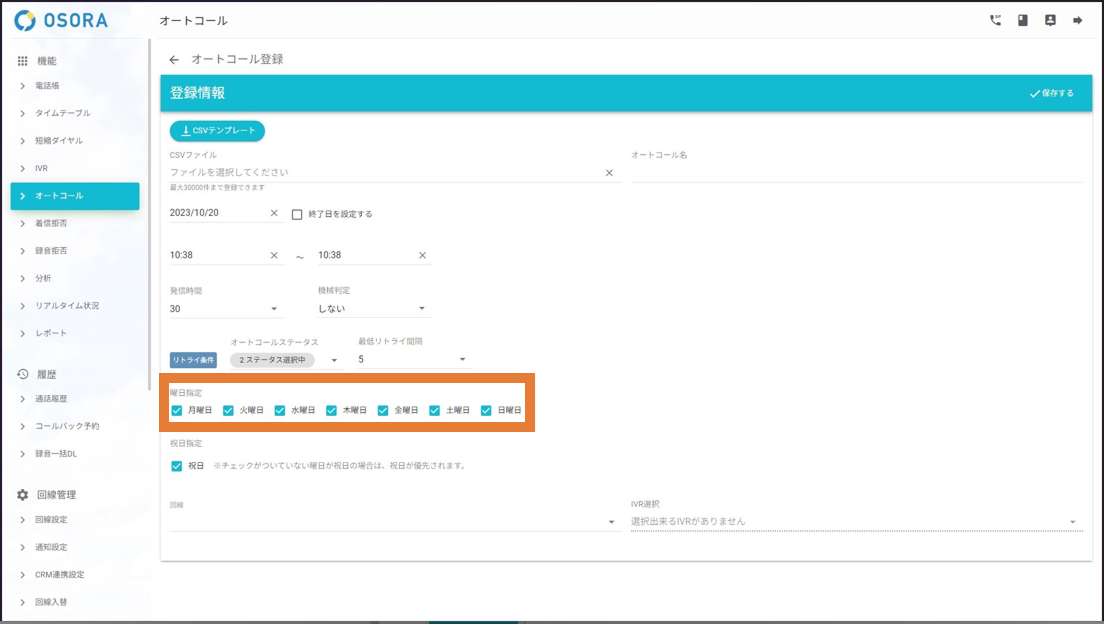Clear the 2023/10/20 date field
This screenshot has height=624, width=1104.
pos(274,213)
